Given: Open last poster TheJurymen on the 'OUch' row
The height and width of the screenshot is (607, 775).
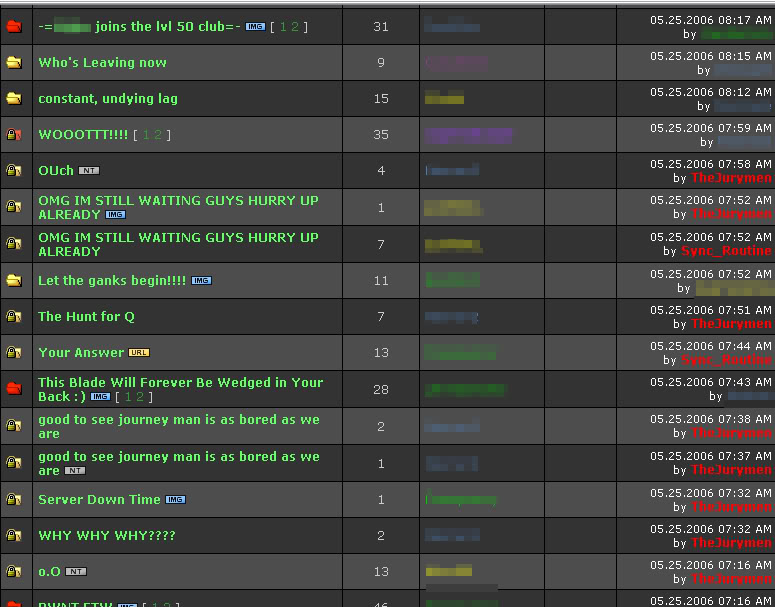Looking at the screenshot, I should click(731, 178).
